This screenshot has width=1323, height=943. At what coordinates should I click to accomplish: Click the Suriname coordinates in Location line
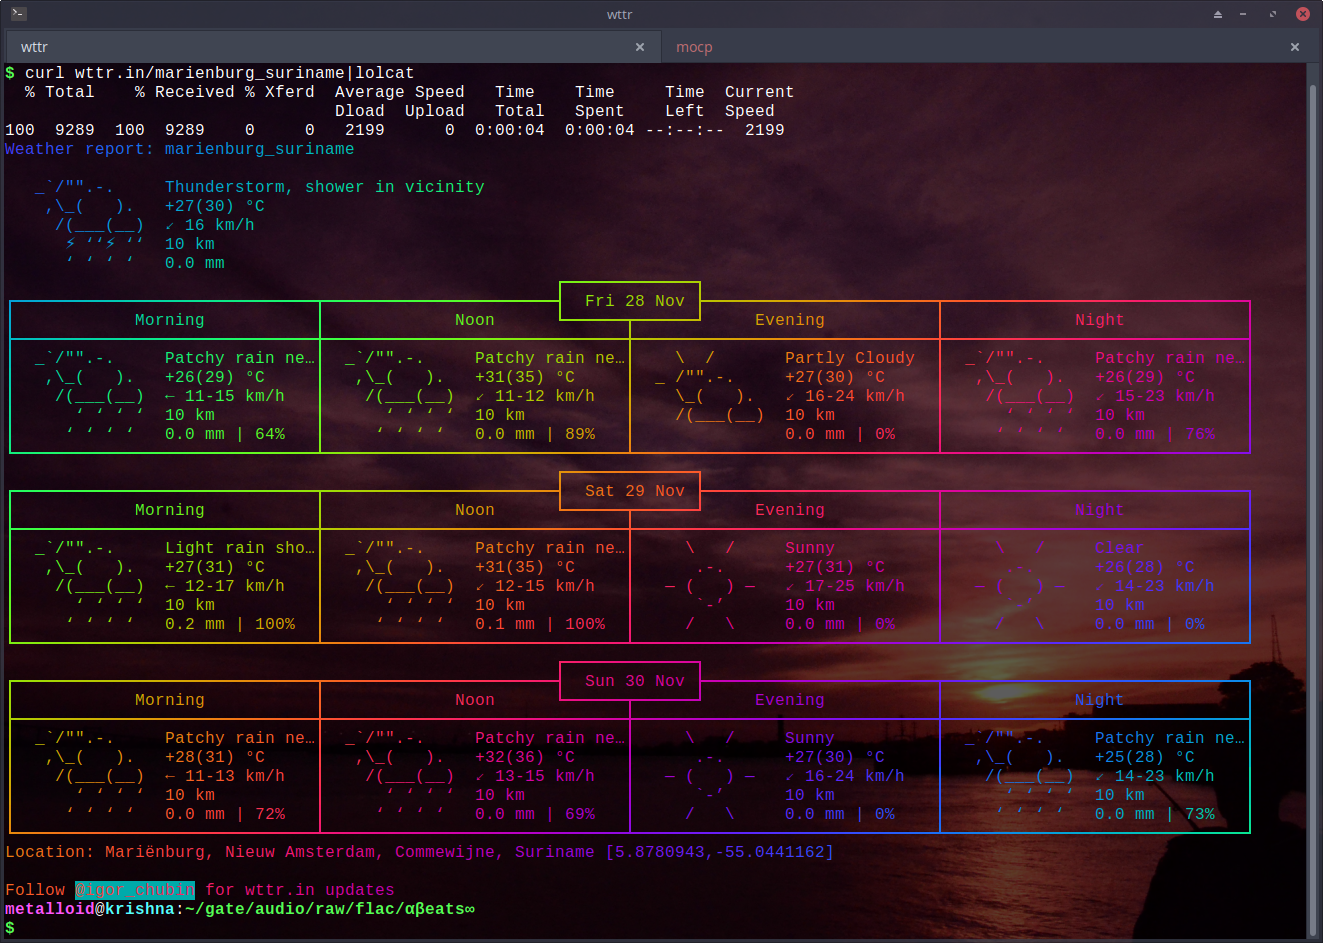719,852
